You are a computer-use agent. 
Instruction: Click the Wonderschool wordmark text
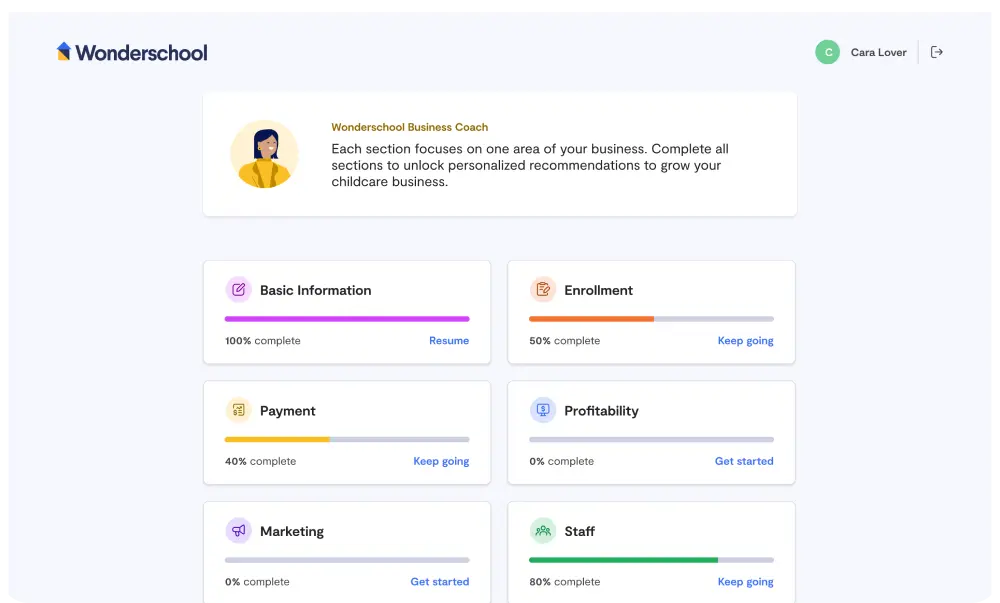(x=142, y=53)
